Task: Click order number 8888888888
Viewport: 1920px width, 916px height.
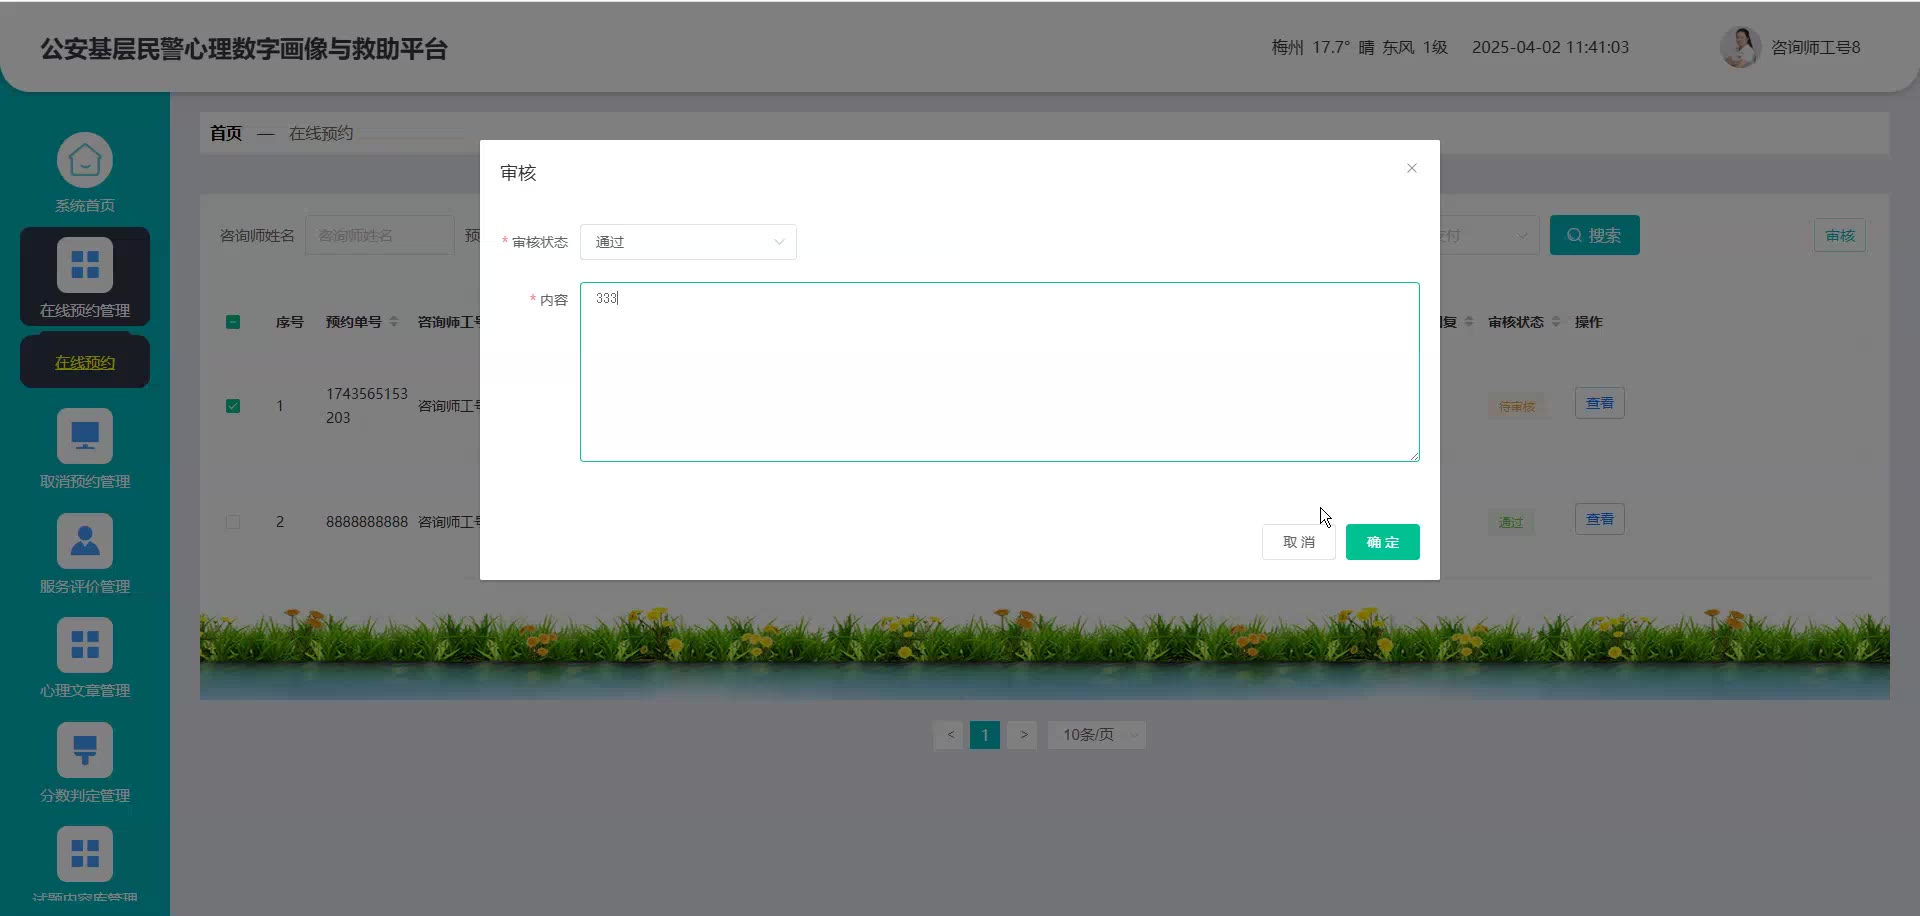Action: (x=367, y=522)
